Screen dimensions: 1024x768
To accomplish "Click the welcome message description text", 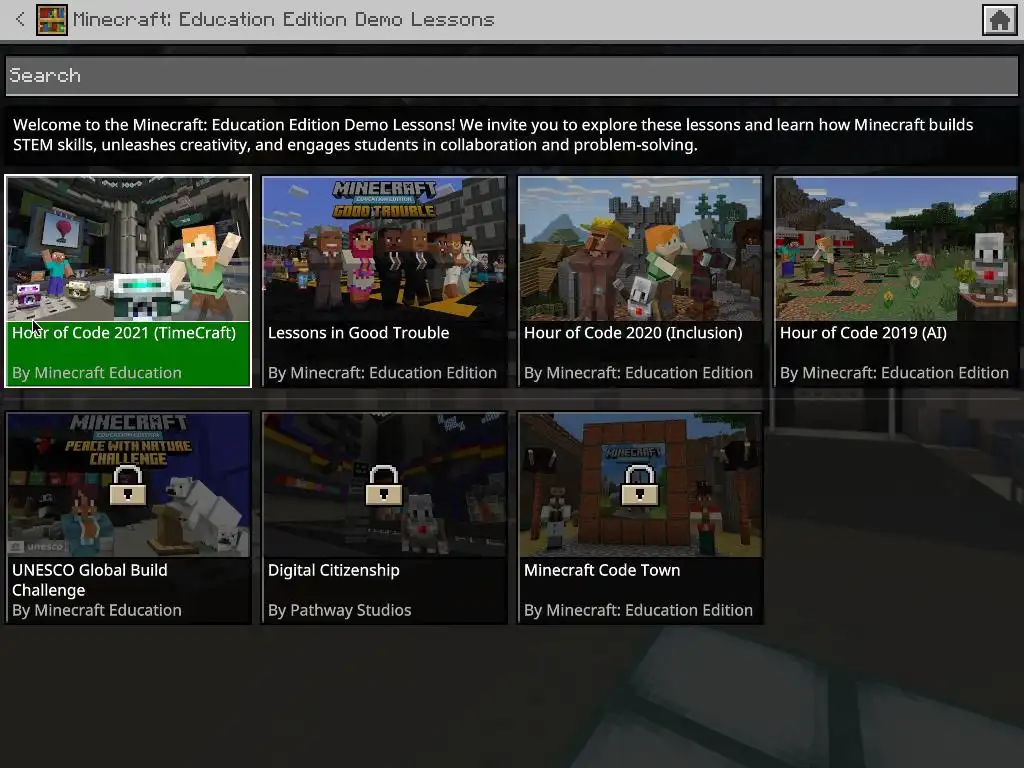I will click(x=493, y=135).
